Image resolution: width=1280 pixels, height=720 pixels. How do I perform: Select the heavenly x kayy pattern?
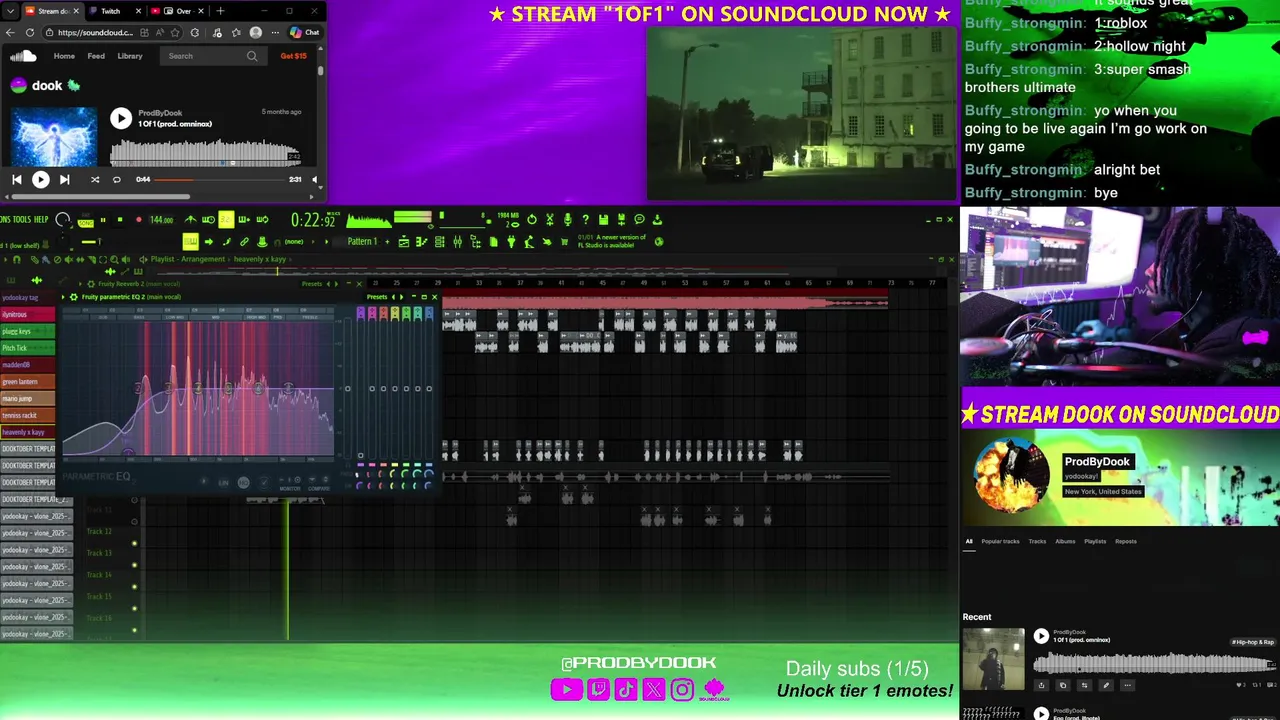point(28,432)
